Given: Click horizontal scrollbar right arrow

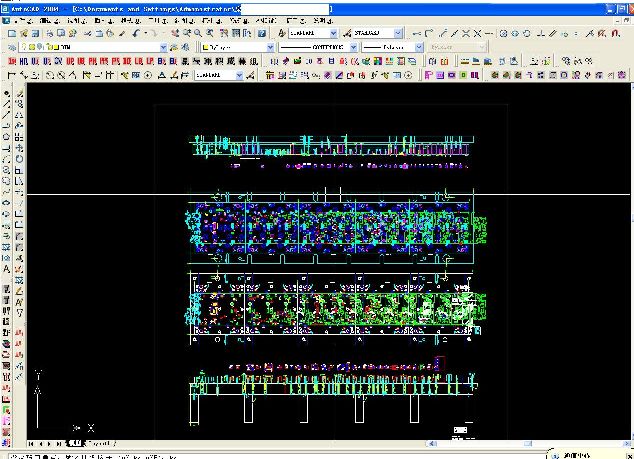Looking at the screenshot, I should tap(626, 443).
